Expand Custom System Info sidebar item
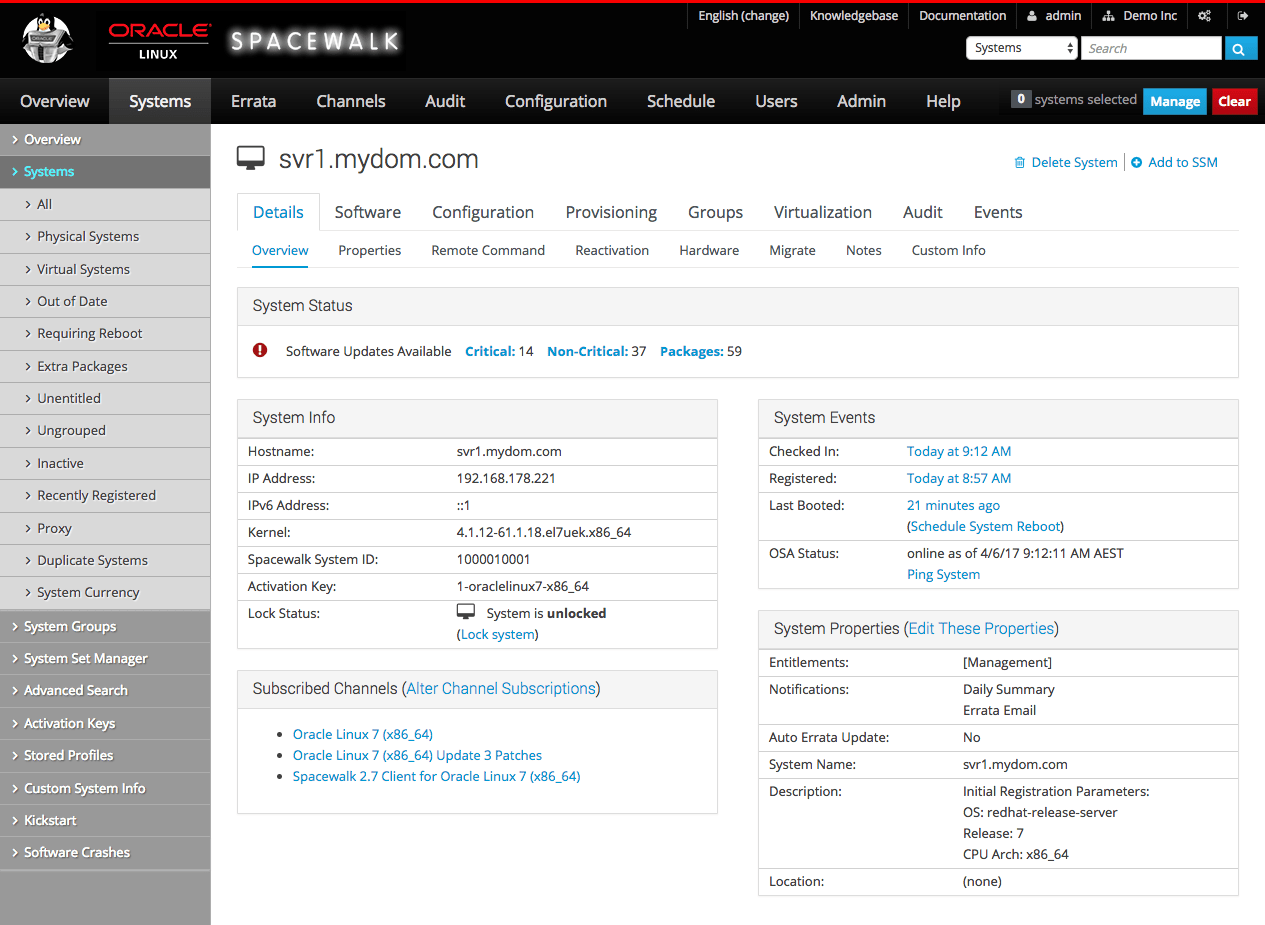The image size is (1265, 925). tap(105, 788)
